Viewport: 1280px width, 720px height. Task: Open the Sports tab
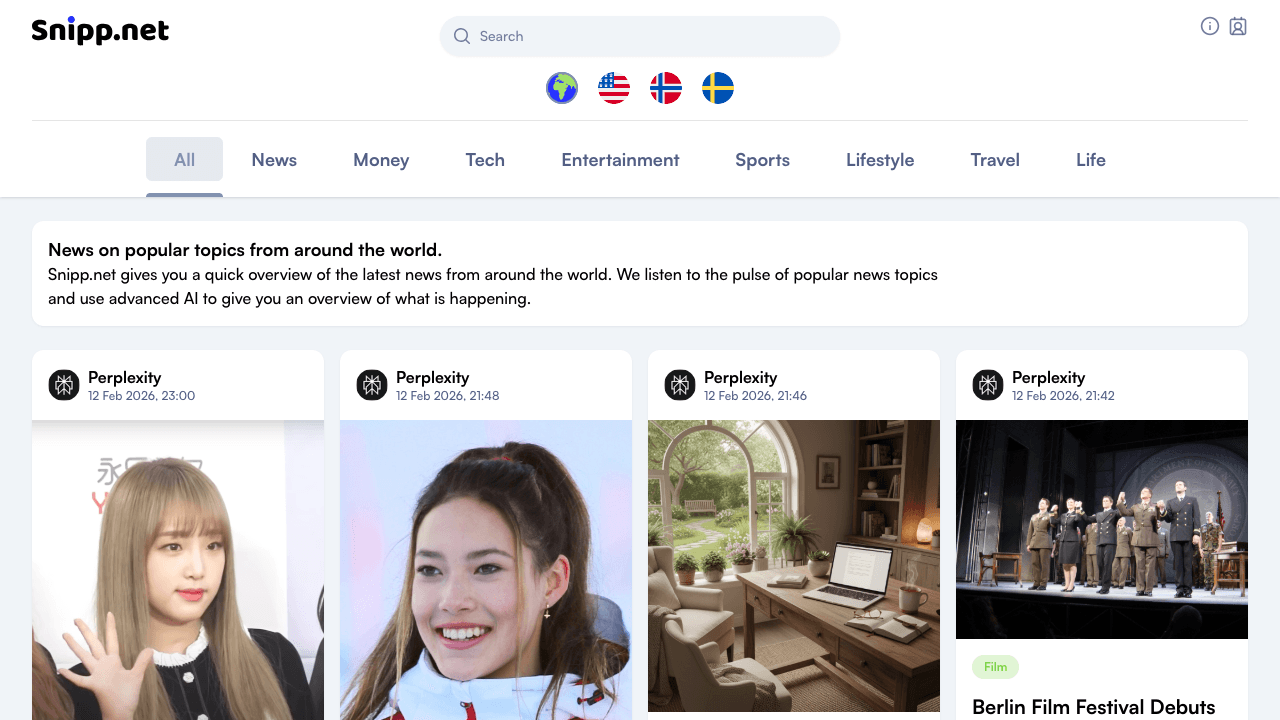click(x=762, y=160)
